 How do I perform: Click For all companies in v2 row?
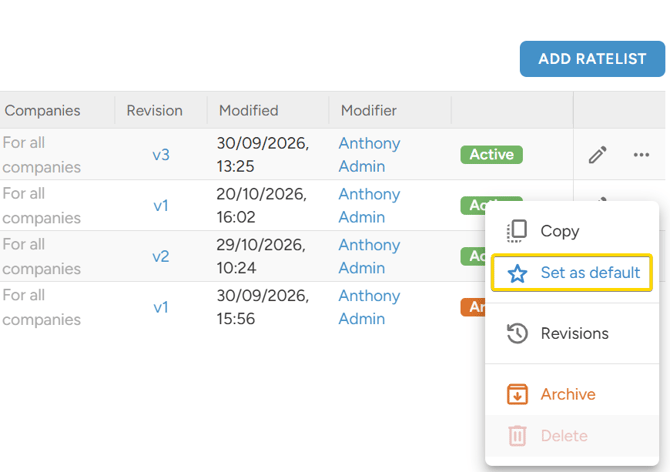click(x=41, y=256)
